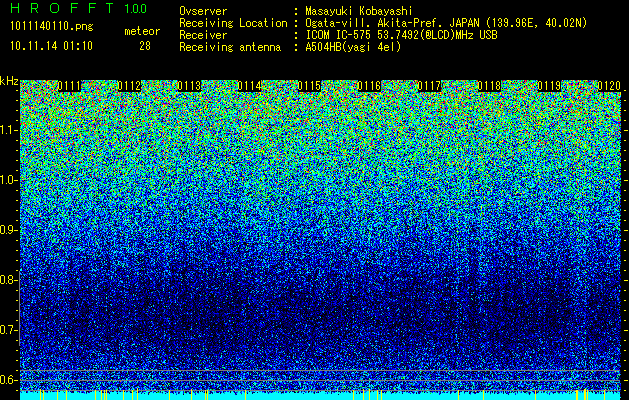Image resolution: width=629 pixels, height=400 pixels.
Task: Click time marker 0116
Action: click(369, 86)
